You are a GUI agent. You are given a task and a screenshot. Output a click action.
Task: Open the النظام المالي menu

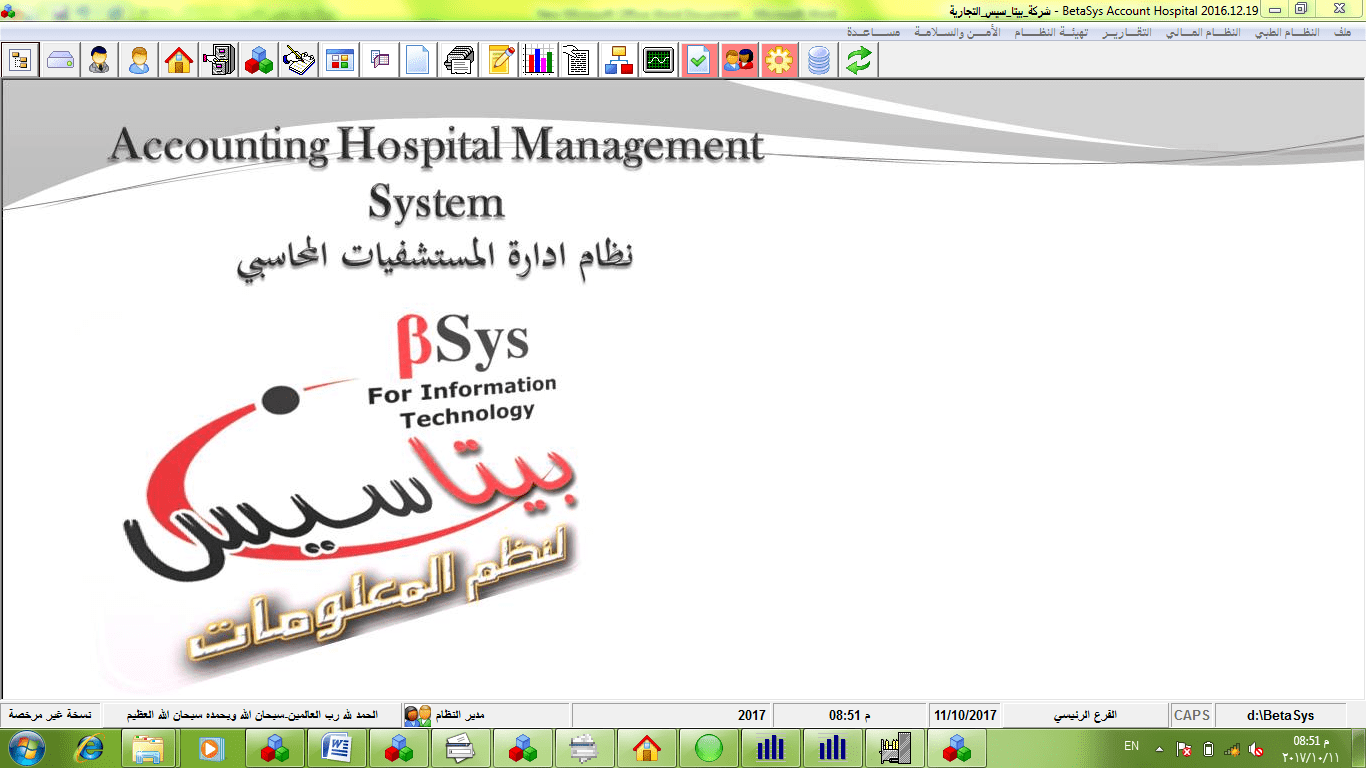(1203, 32)
